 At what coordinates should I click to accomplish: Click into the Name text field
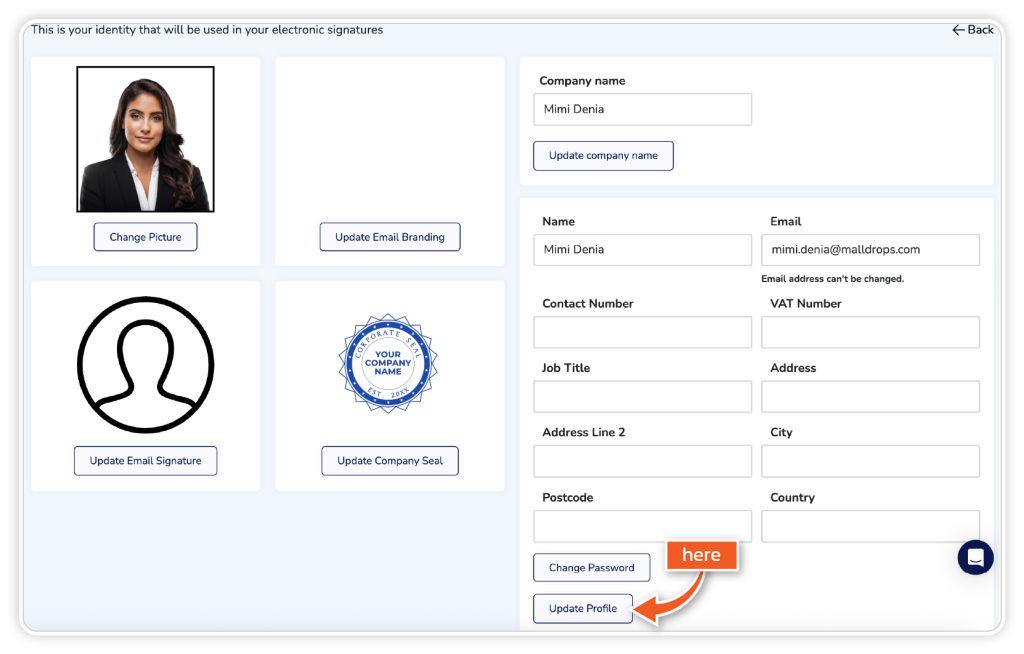click(x=642, y=250)
